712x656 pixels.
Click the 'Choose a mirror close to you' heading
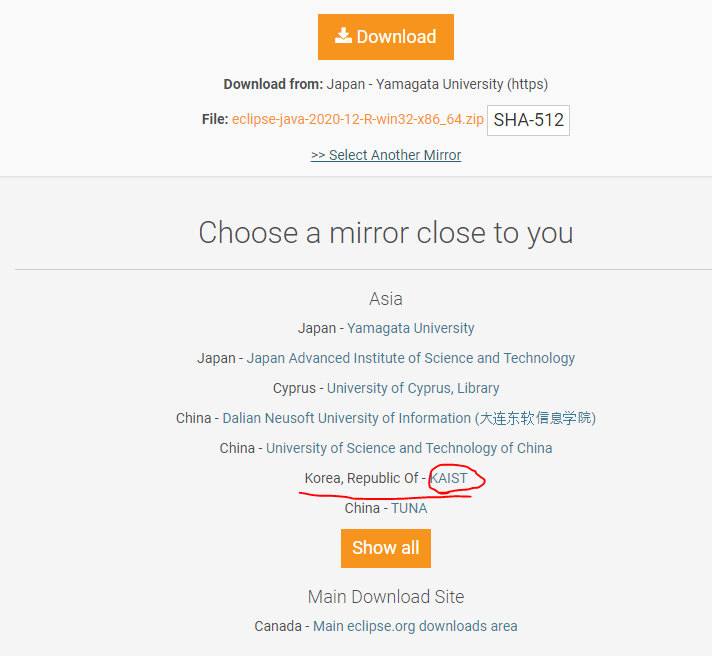click(386, 233)
